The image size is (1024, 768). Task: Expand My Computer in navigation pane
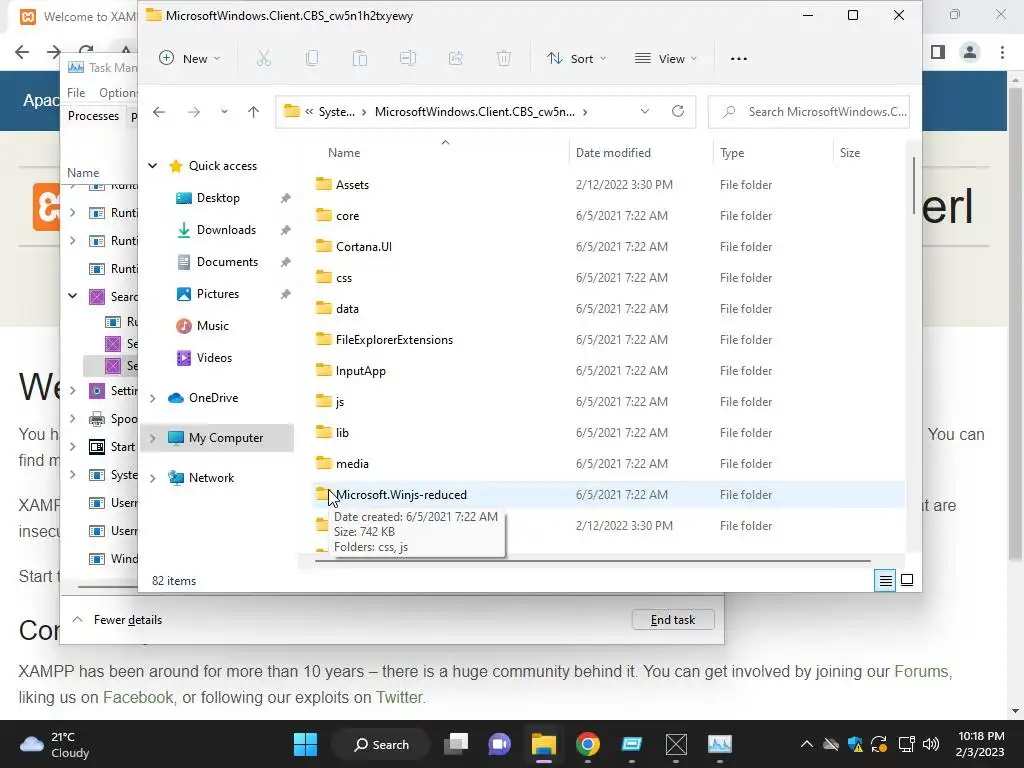153,438
